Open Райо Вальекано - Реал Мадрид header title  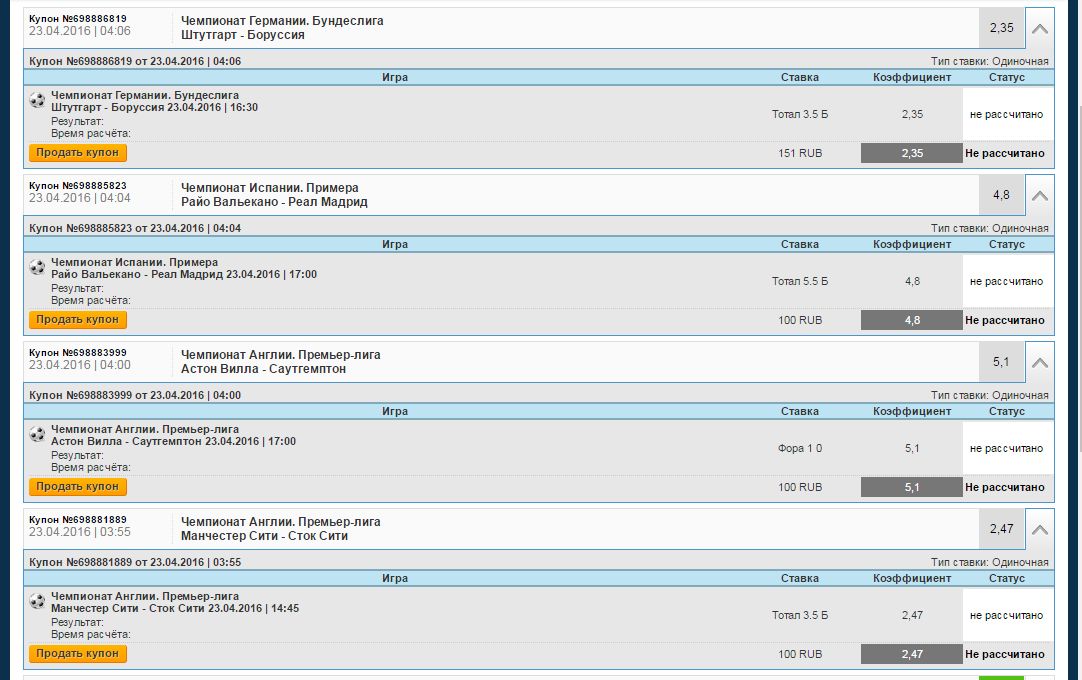click(x=274, y=202)
